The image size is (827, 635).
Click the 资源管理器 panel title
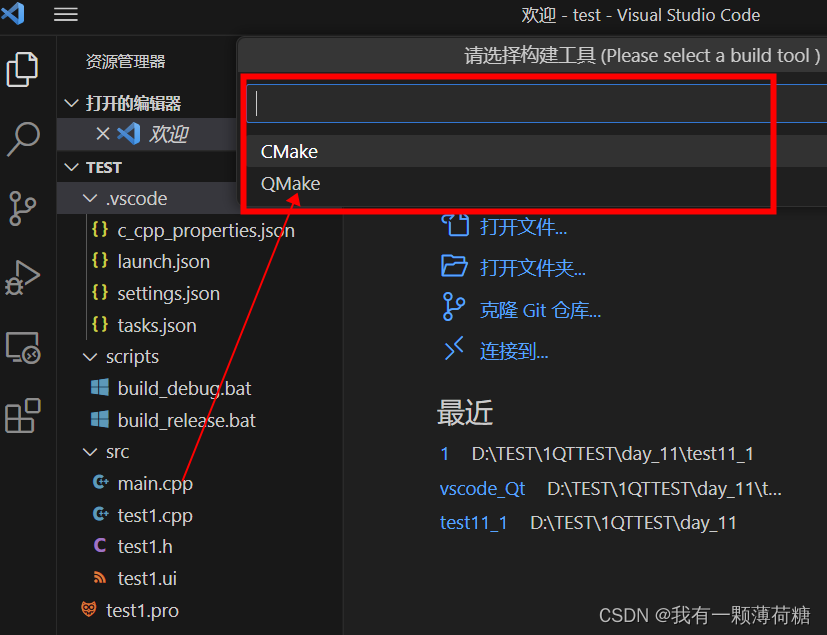tap(126, 61)
